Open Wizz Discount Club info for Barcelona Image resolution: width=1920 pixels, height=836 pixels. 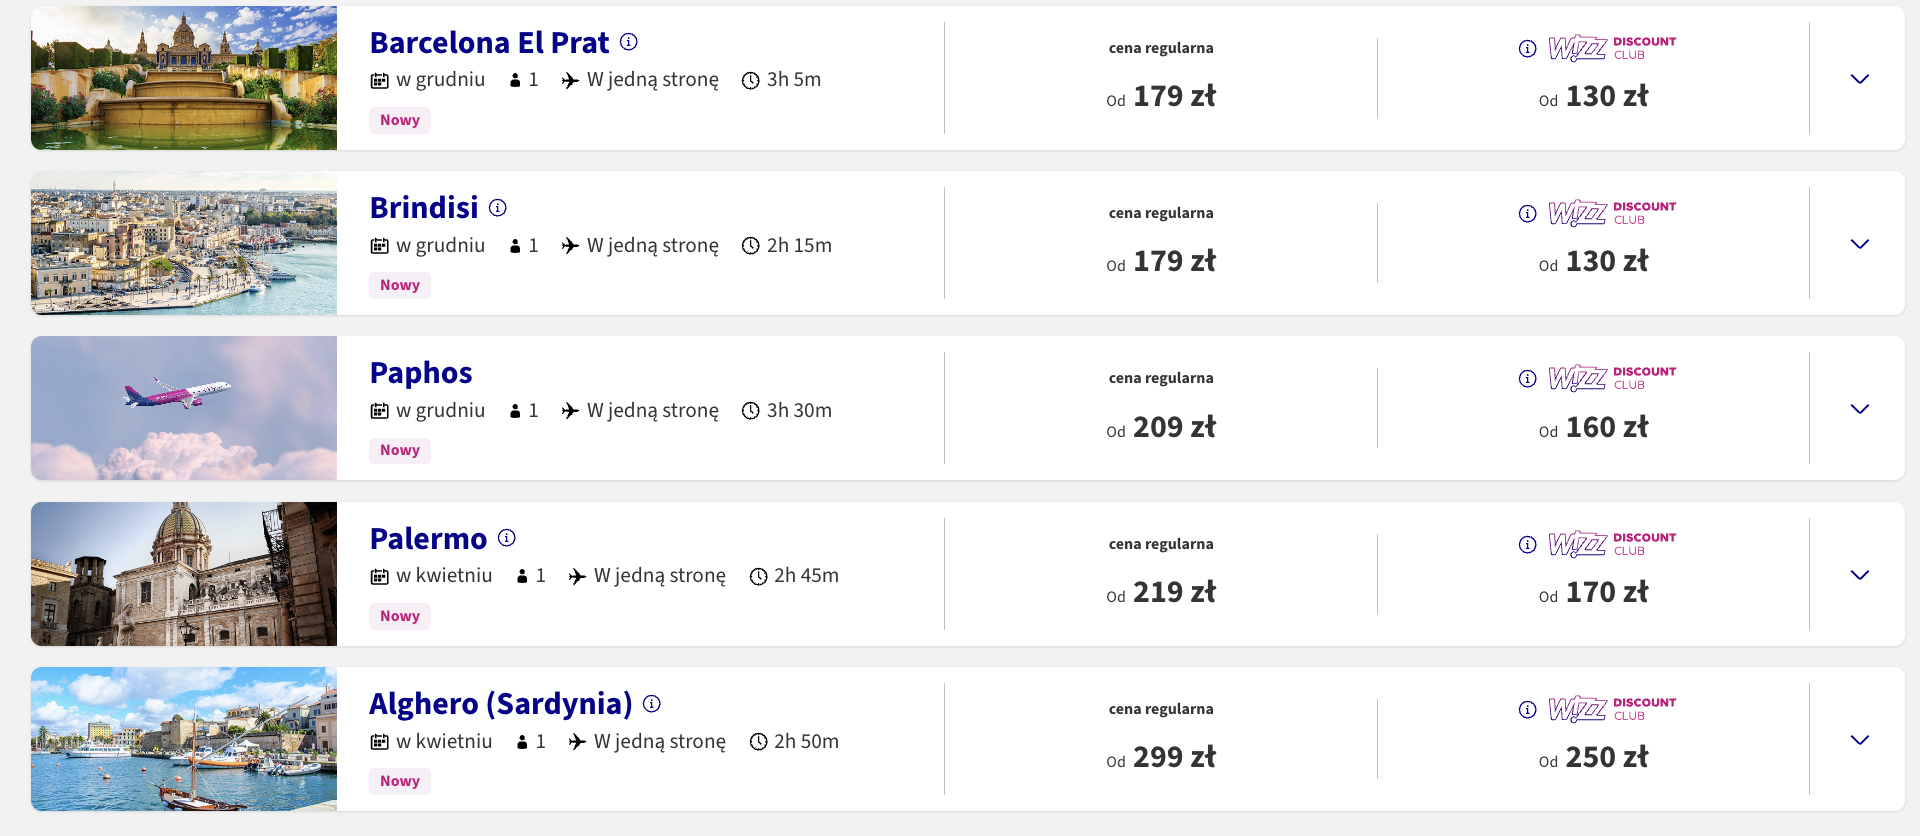(x=1527, y=49)
